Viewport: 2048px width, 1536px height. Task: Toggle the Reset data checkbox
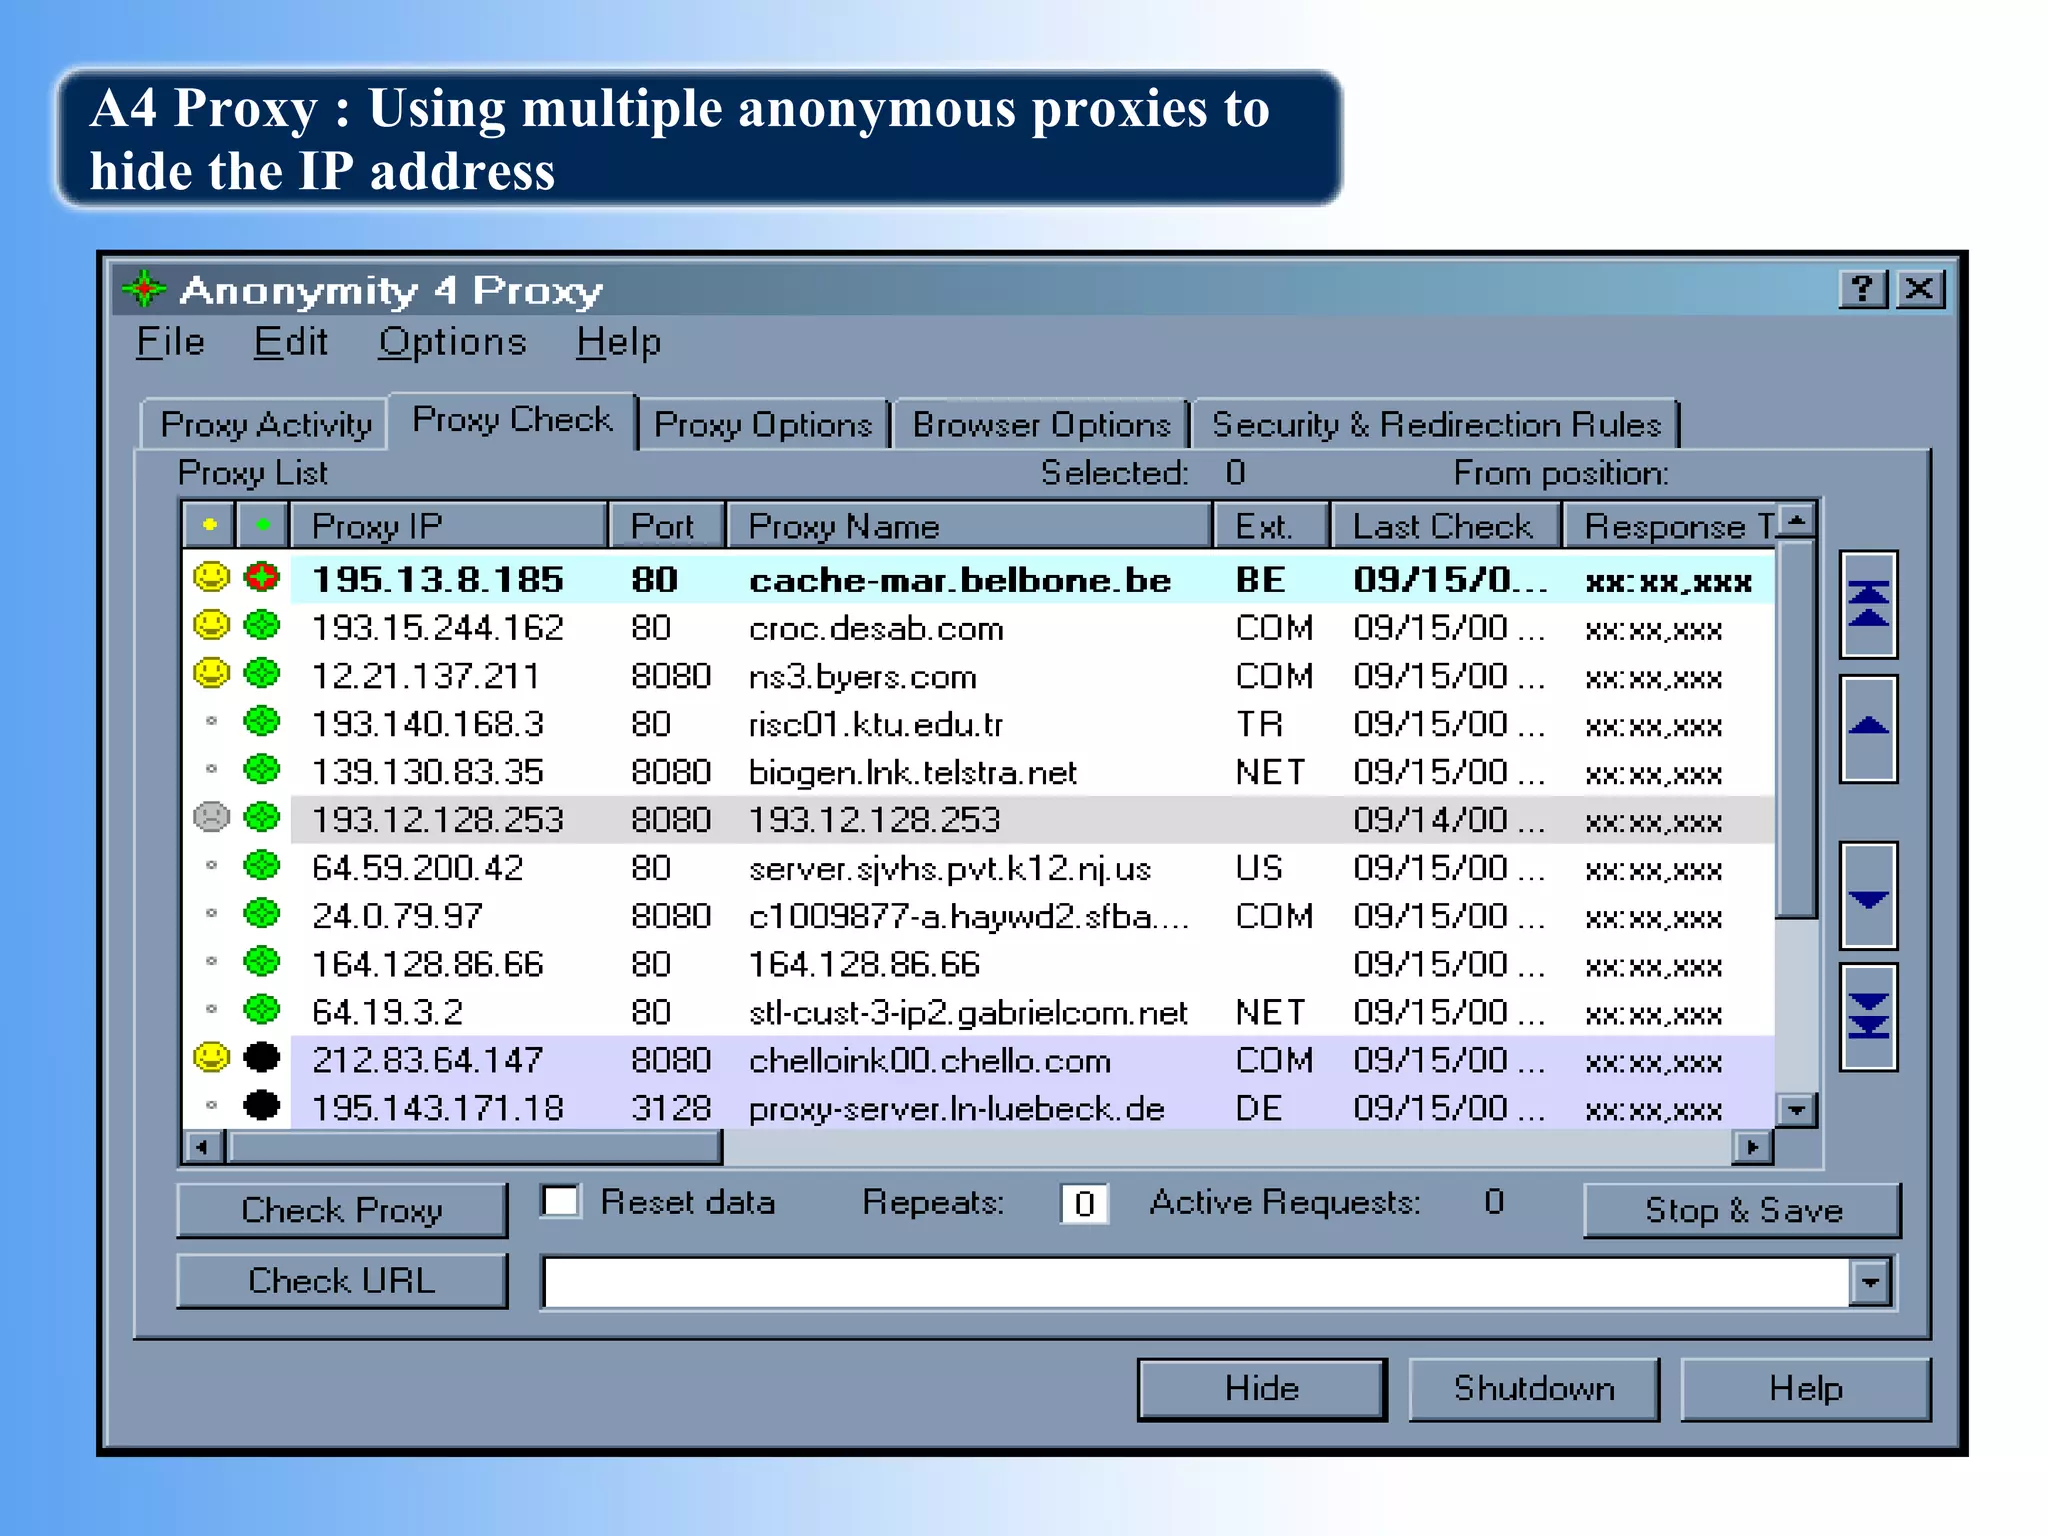(561, 1201)
